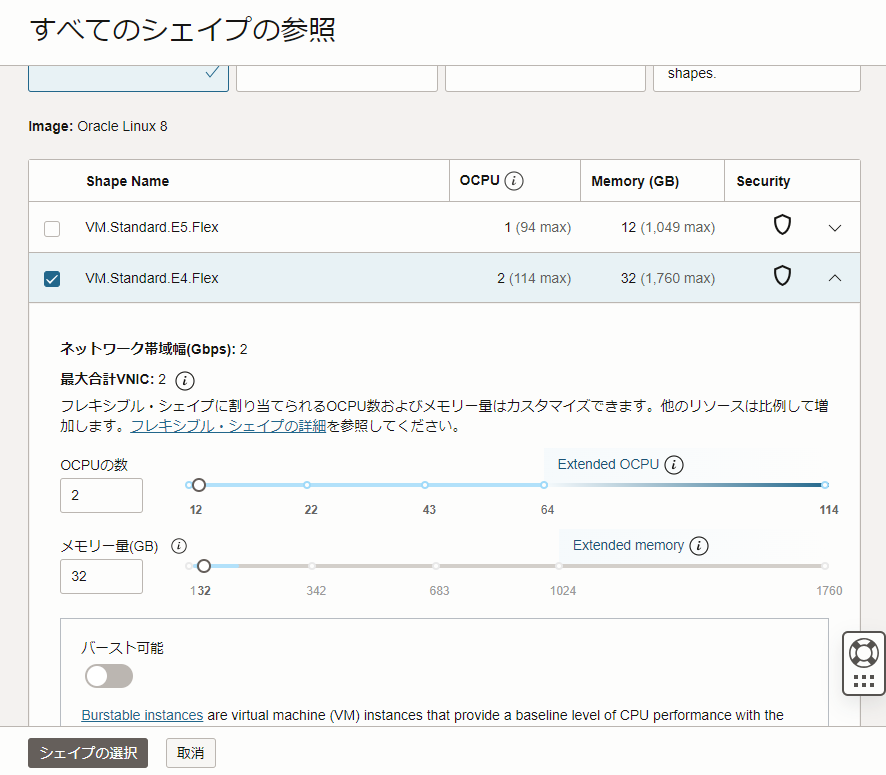Screen dimensions: 886x775
Task: Click info icon beside メモリー量(GB) label
Action: click(179, 546)
